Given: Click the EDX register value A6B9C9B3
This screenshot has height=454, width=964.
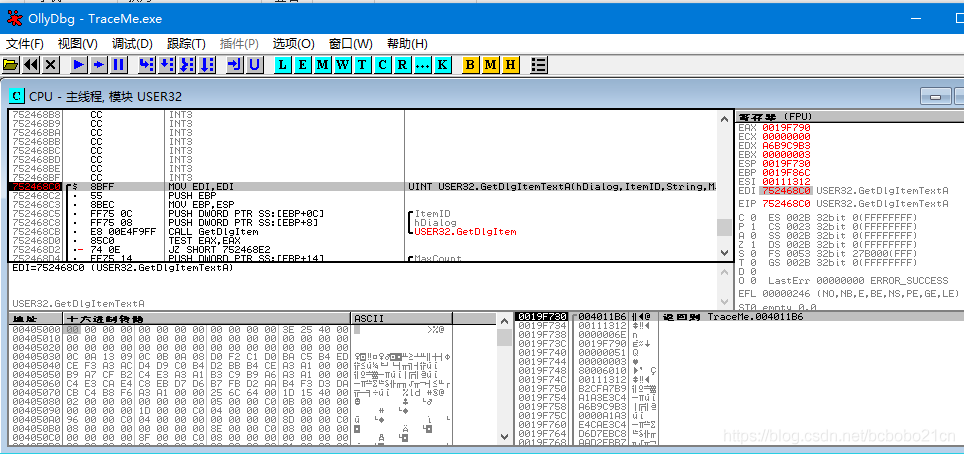Looking at the screenshot, I should [786, 146].
